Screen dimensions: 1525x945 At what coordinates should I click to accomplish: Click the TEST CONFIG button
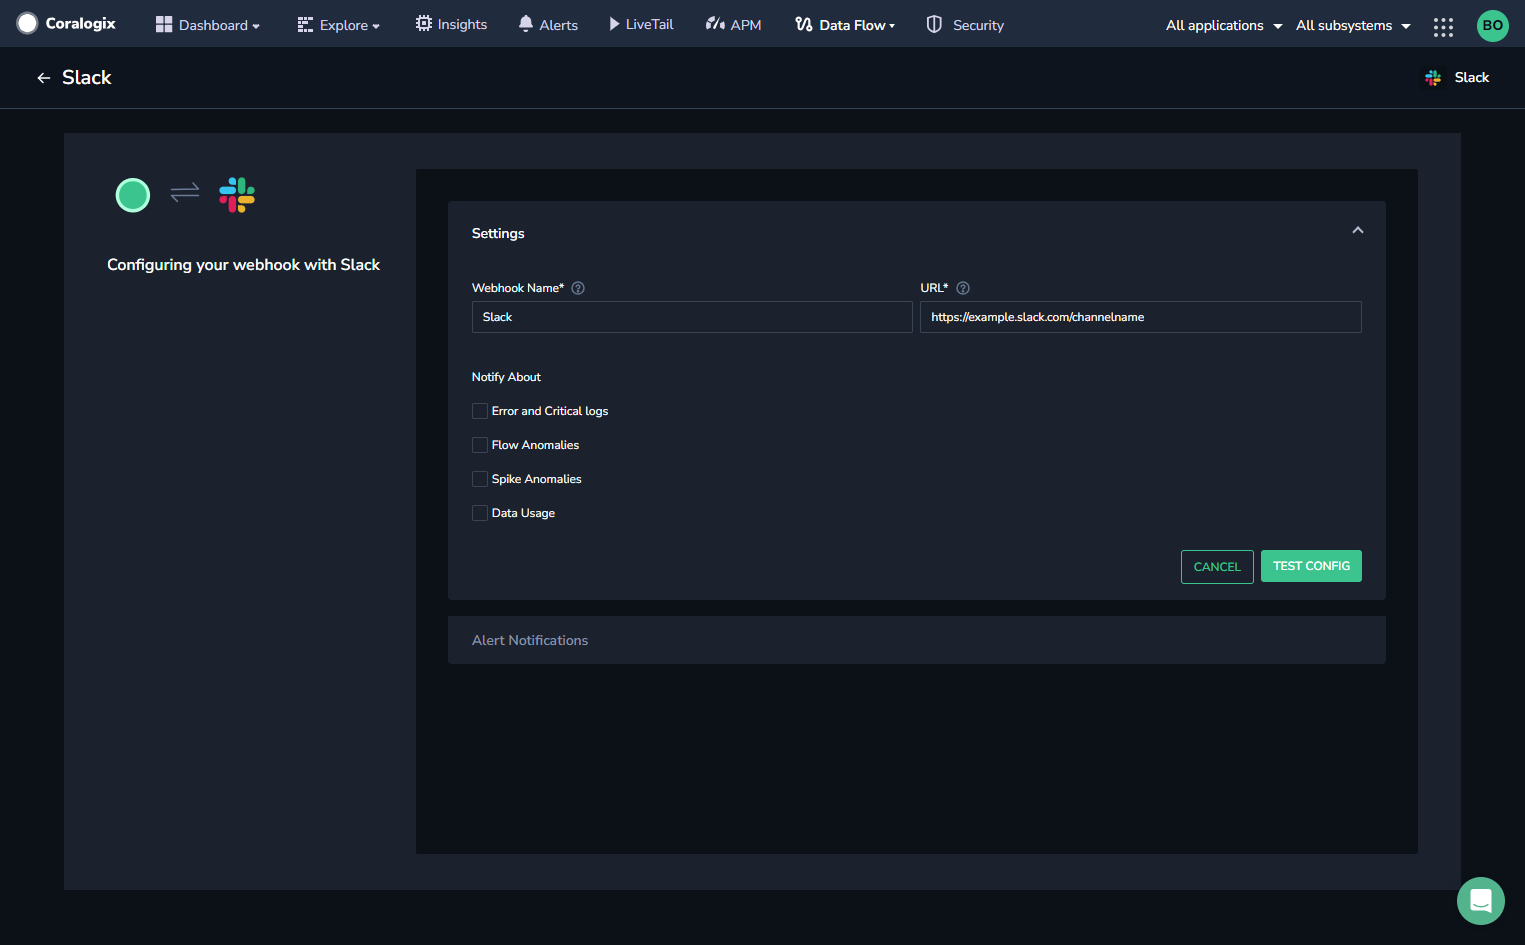coord(1311,566)
